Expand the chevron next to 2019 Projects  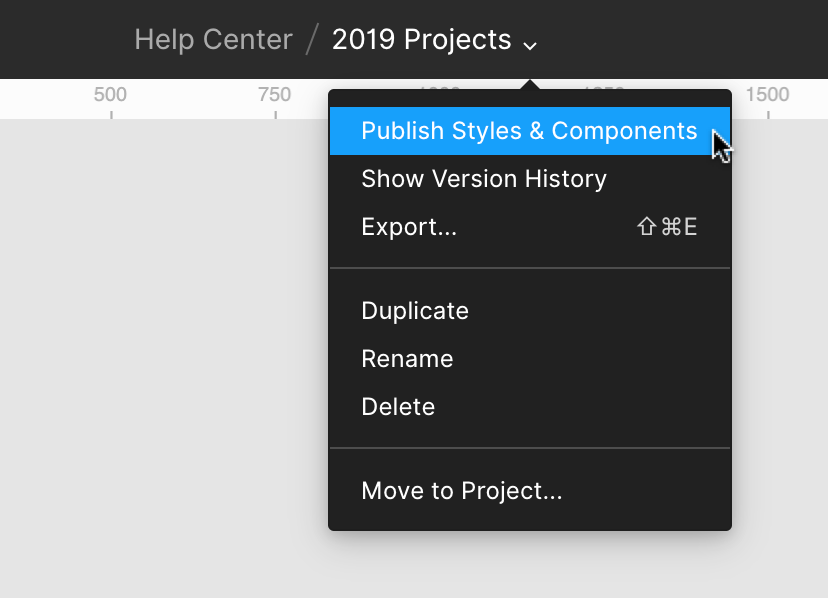point(530,44)
